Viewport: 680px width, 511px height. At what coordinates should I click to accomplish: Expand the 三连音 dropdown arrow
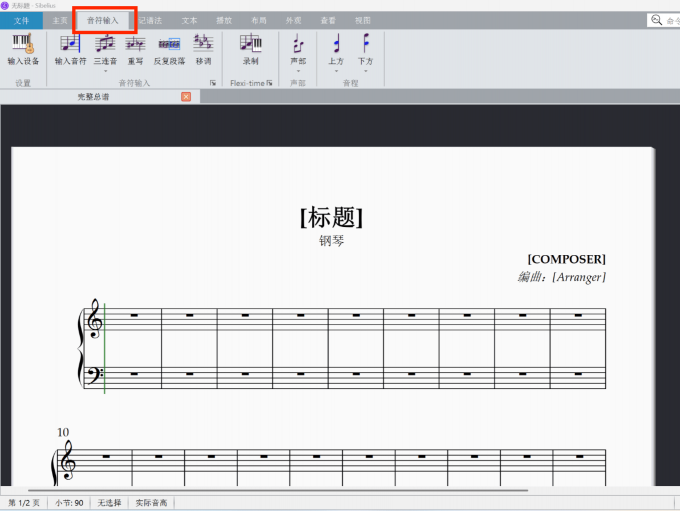(x=105, y=71)
